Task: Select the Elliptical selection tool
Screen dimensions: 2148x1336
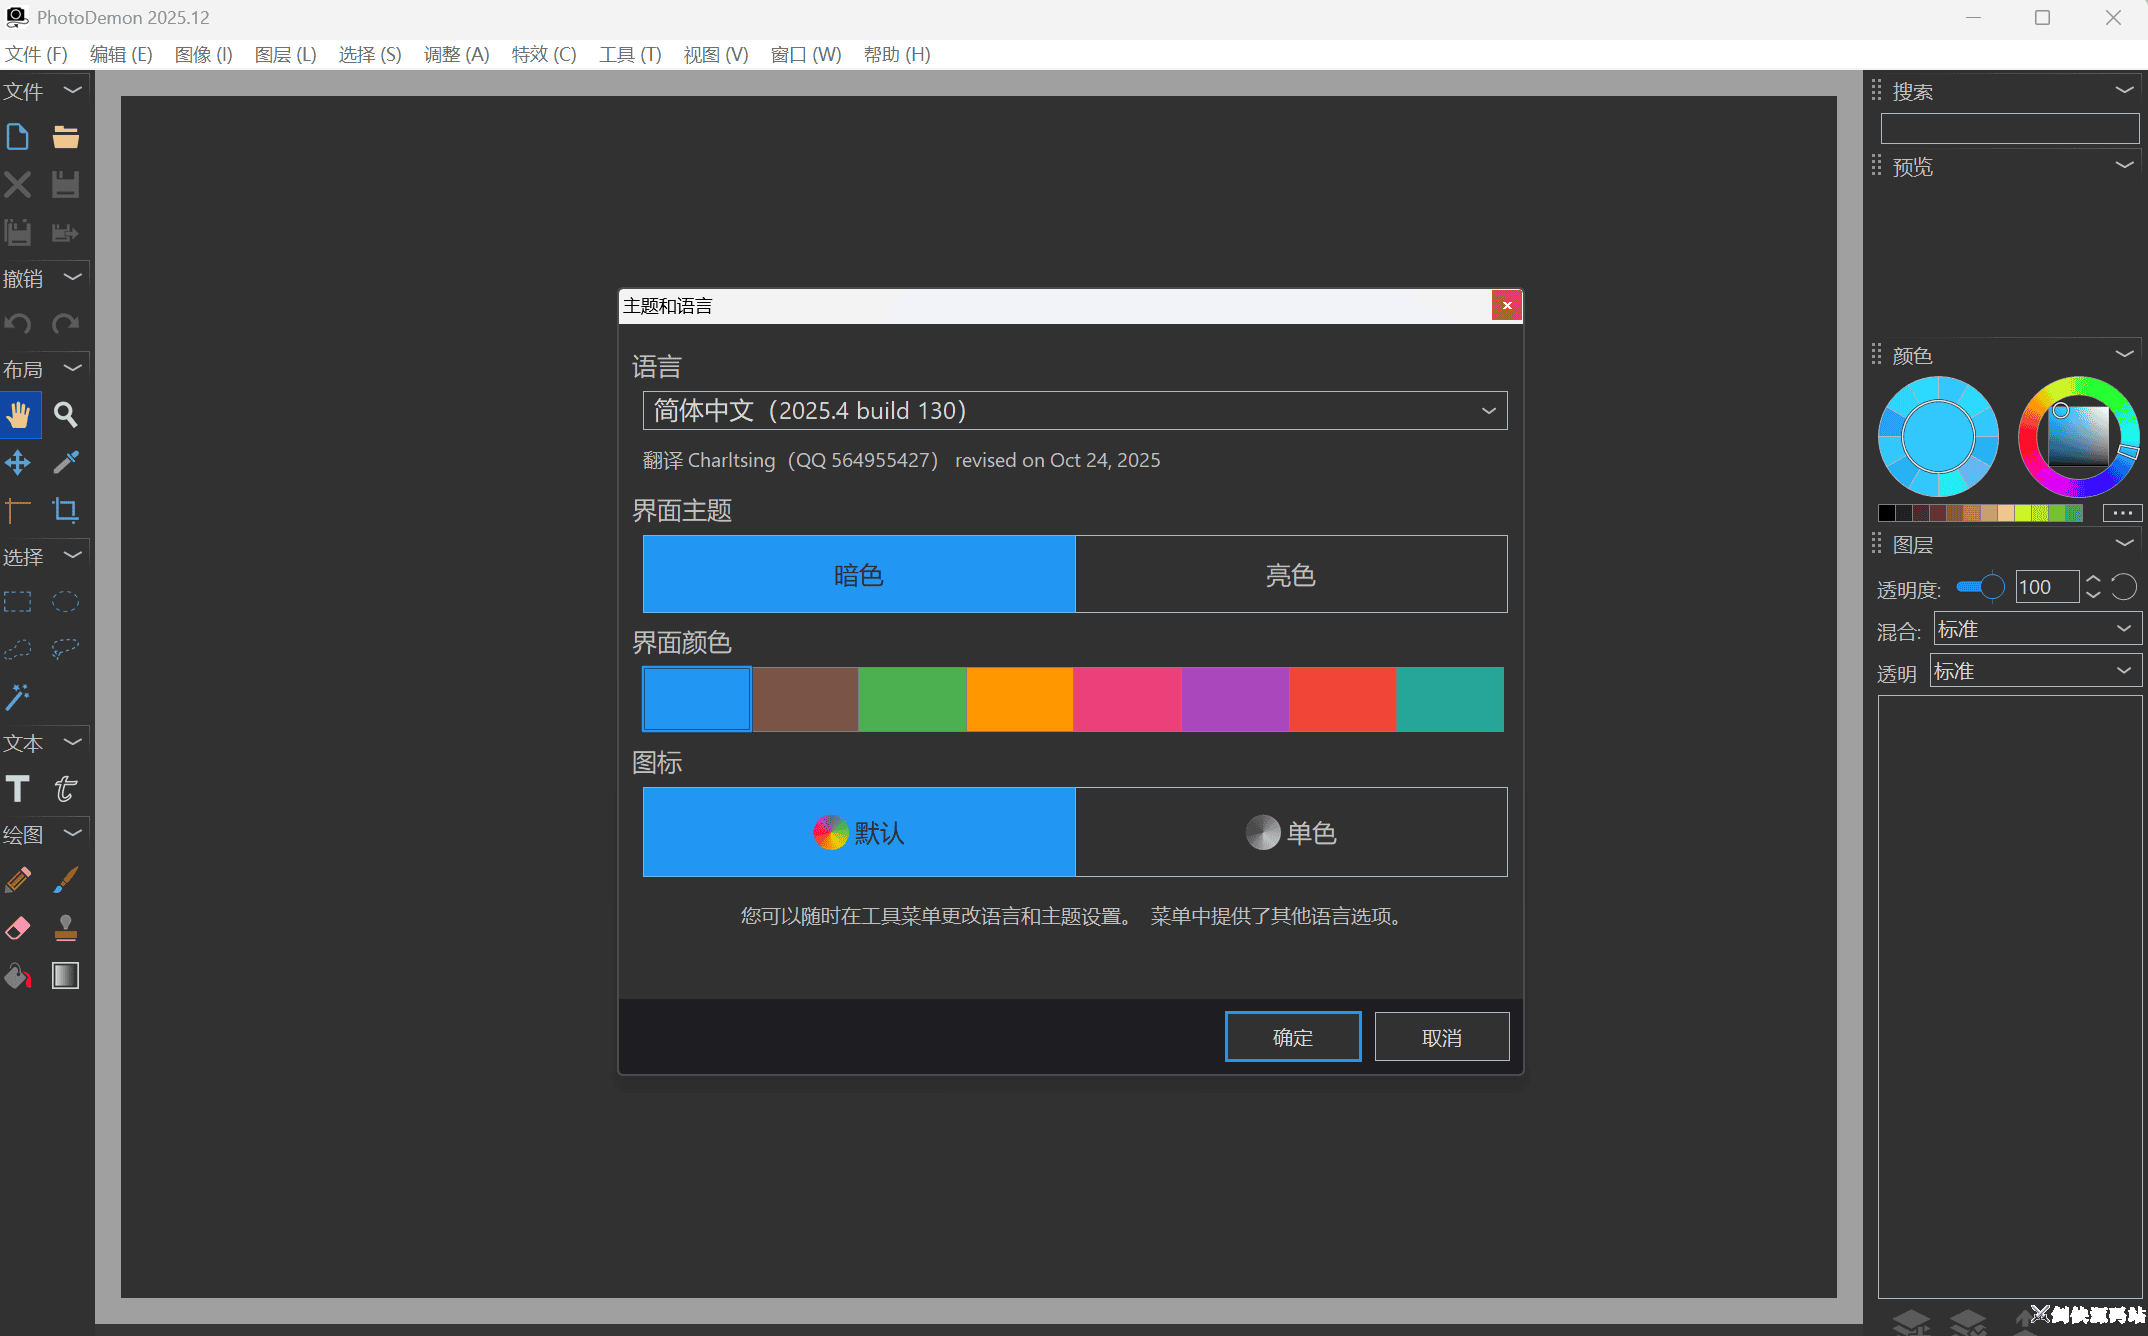Action: coord(66,602)
